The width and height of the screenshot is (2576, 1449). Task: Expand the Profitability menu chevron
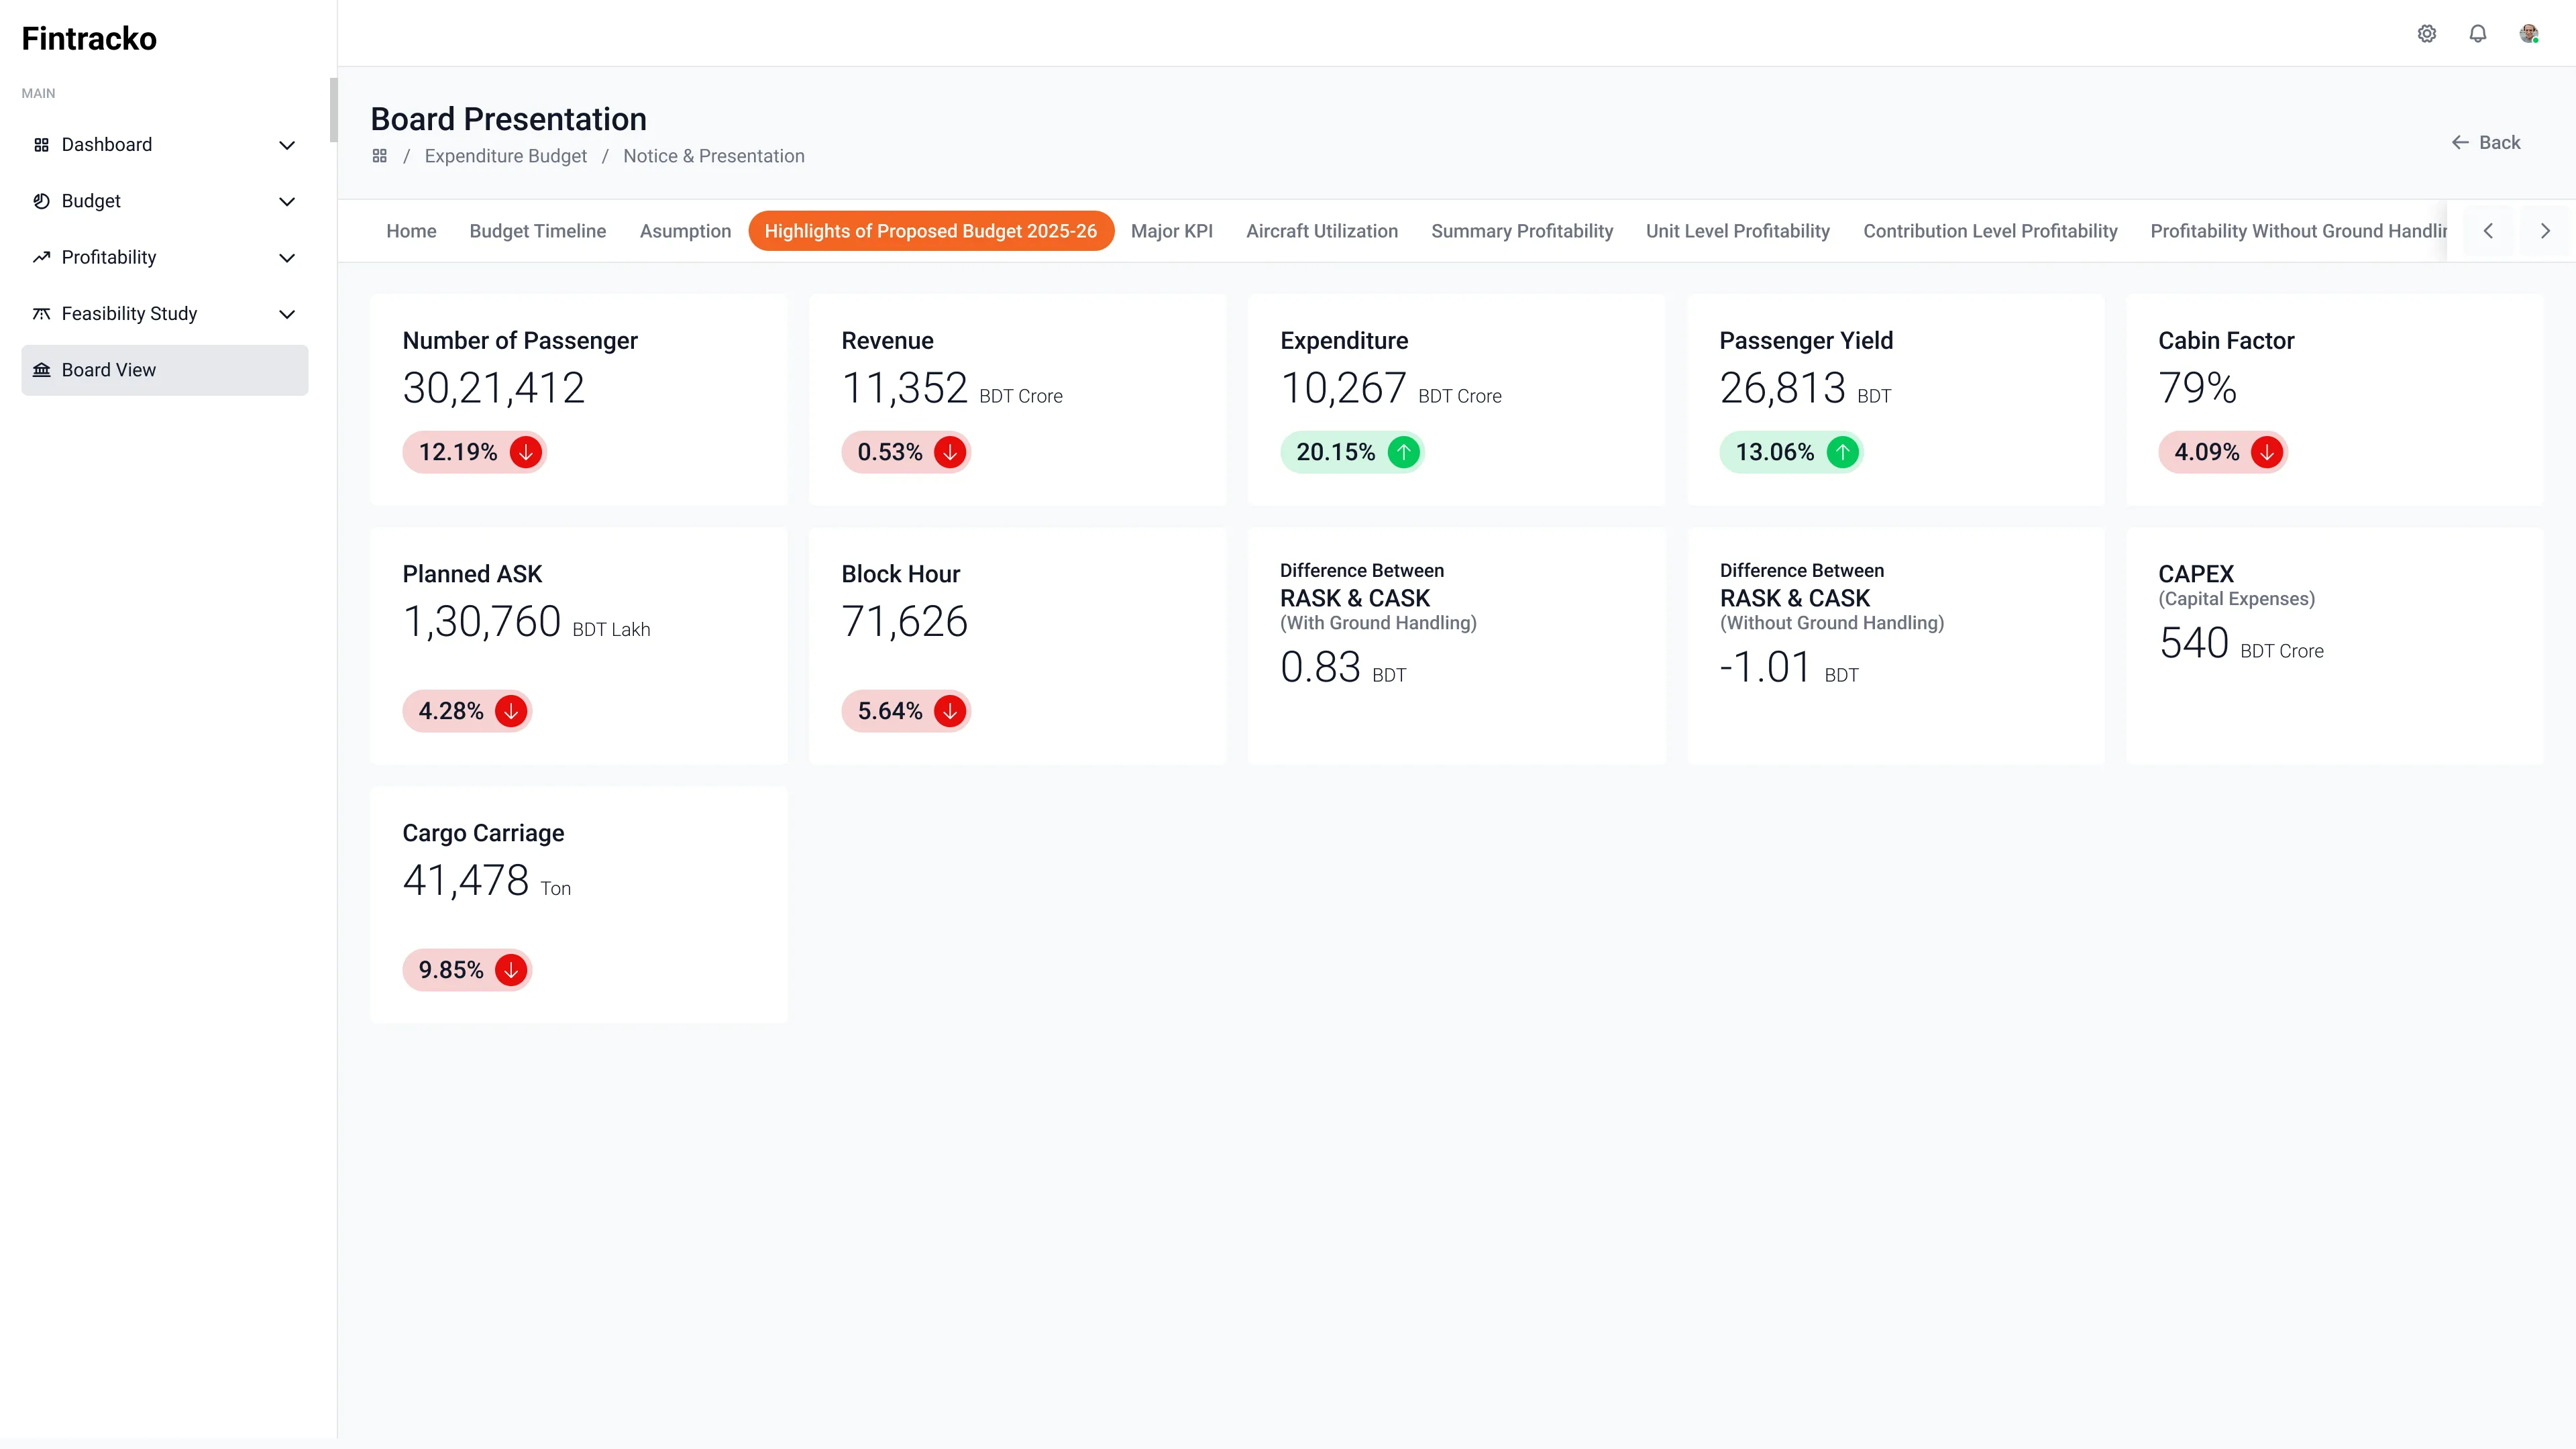point(287,258)
